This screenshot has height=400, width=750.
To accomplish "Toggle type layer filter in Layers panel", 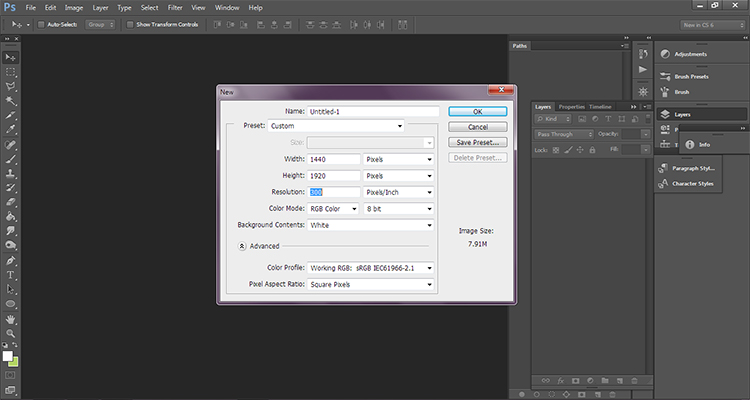I will [x=608, y=119].
